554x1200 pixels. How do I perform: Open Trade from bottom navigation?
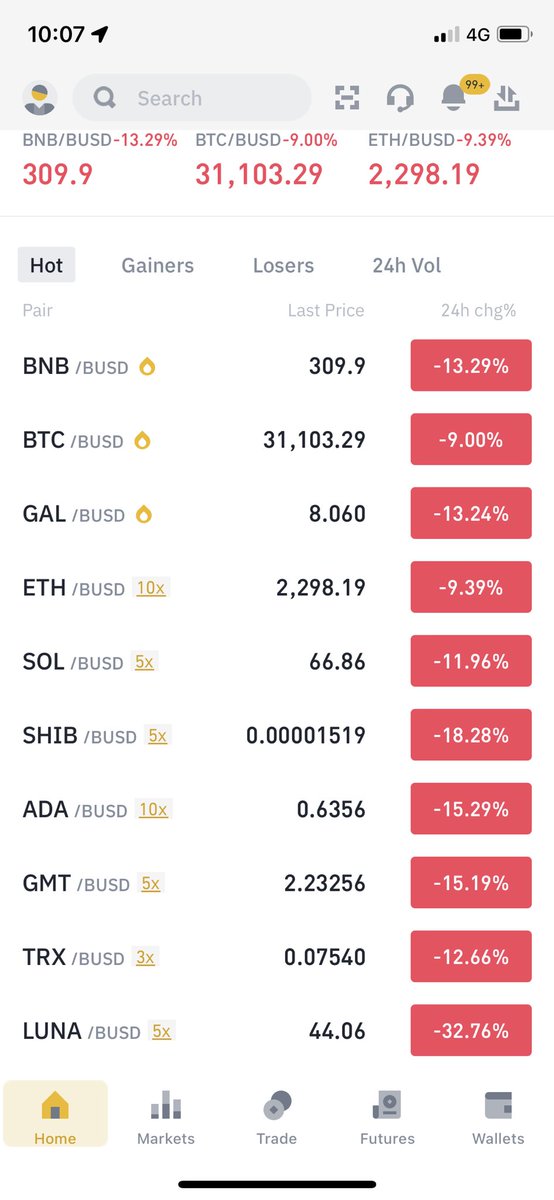coord(277,1115)
